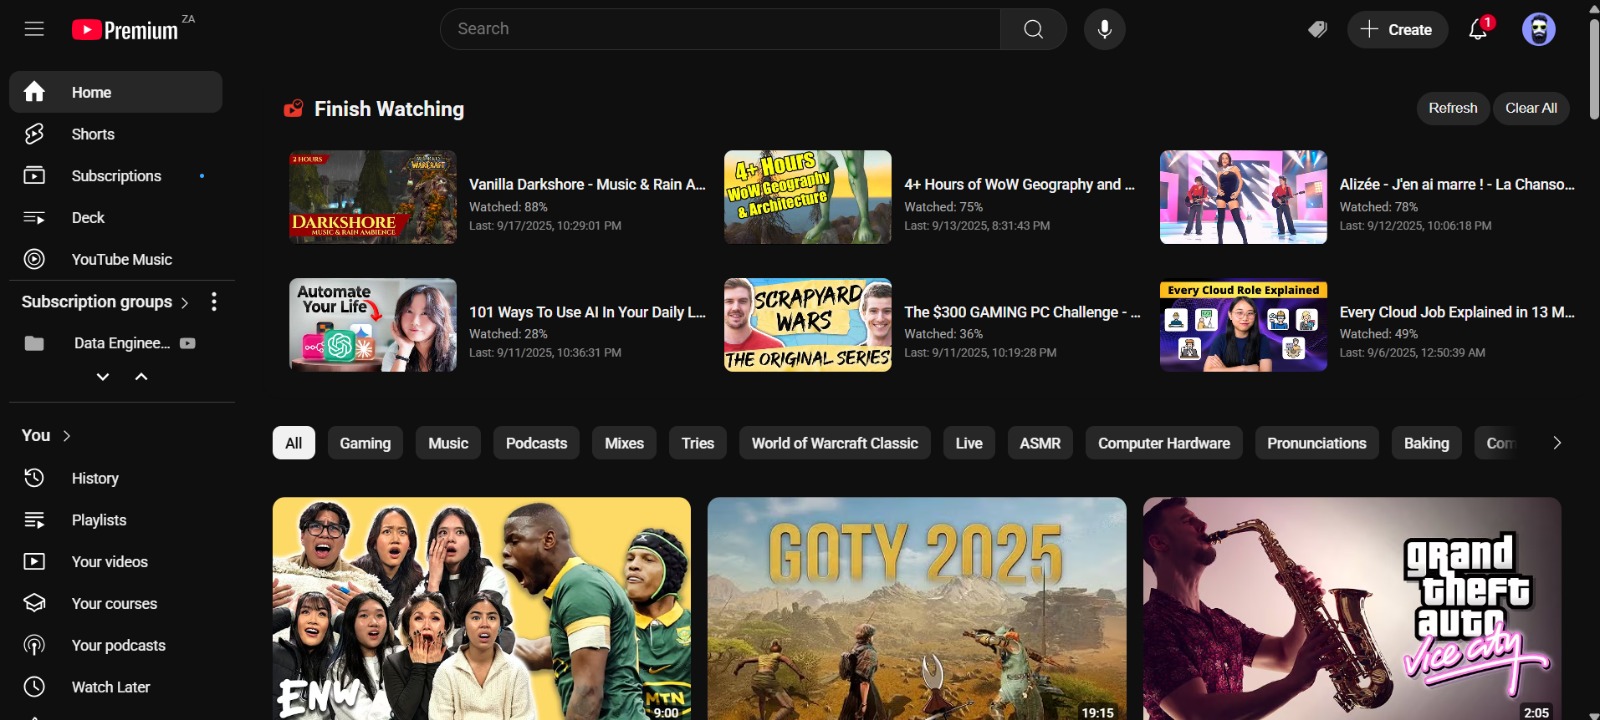Click into the Search input field
Screen dimensions: 1600x720
coord(720,29)
